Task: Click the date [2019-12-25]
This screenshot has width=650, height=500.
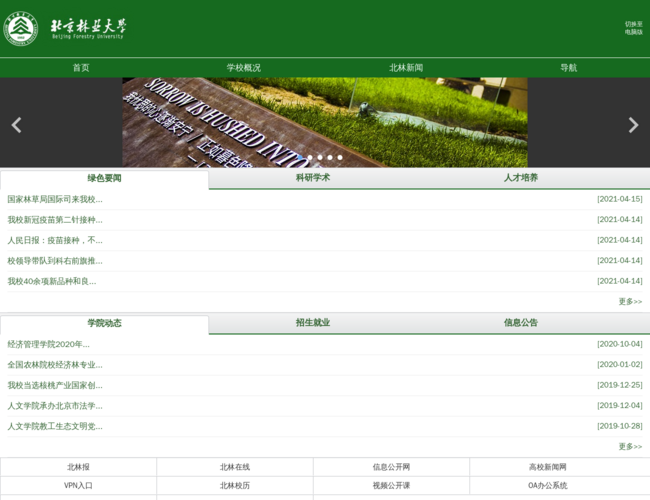Action: (x=620, y=385)
